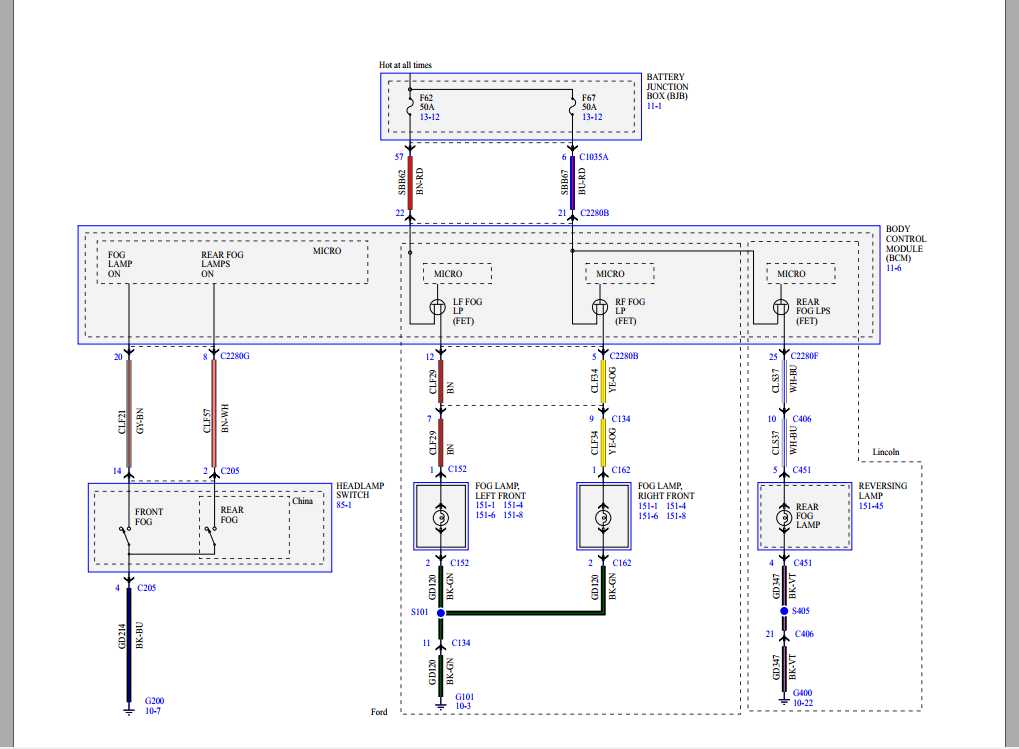Click the F62 50A fuse symbol
The width and height of the screenshot is (1019, 749).
coord(410,107)
